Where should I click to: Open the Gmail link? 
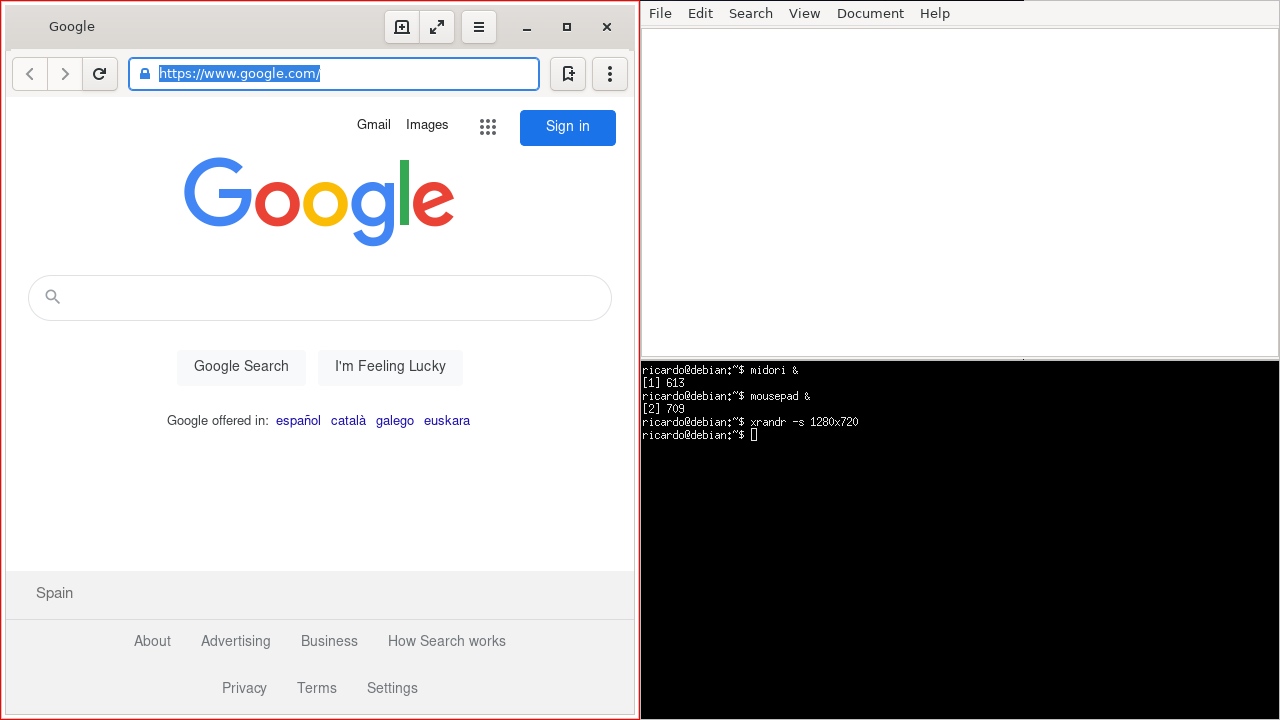(x=374, y=125)
